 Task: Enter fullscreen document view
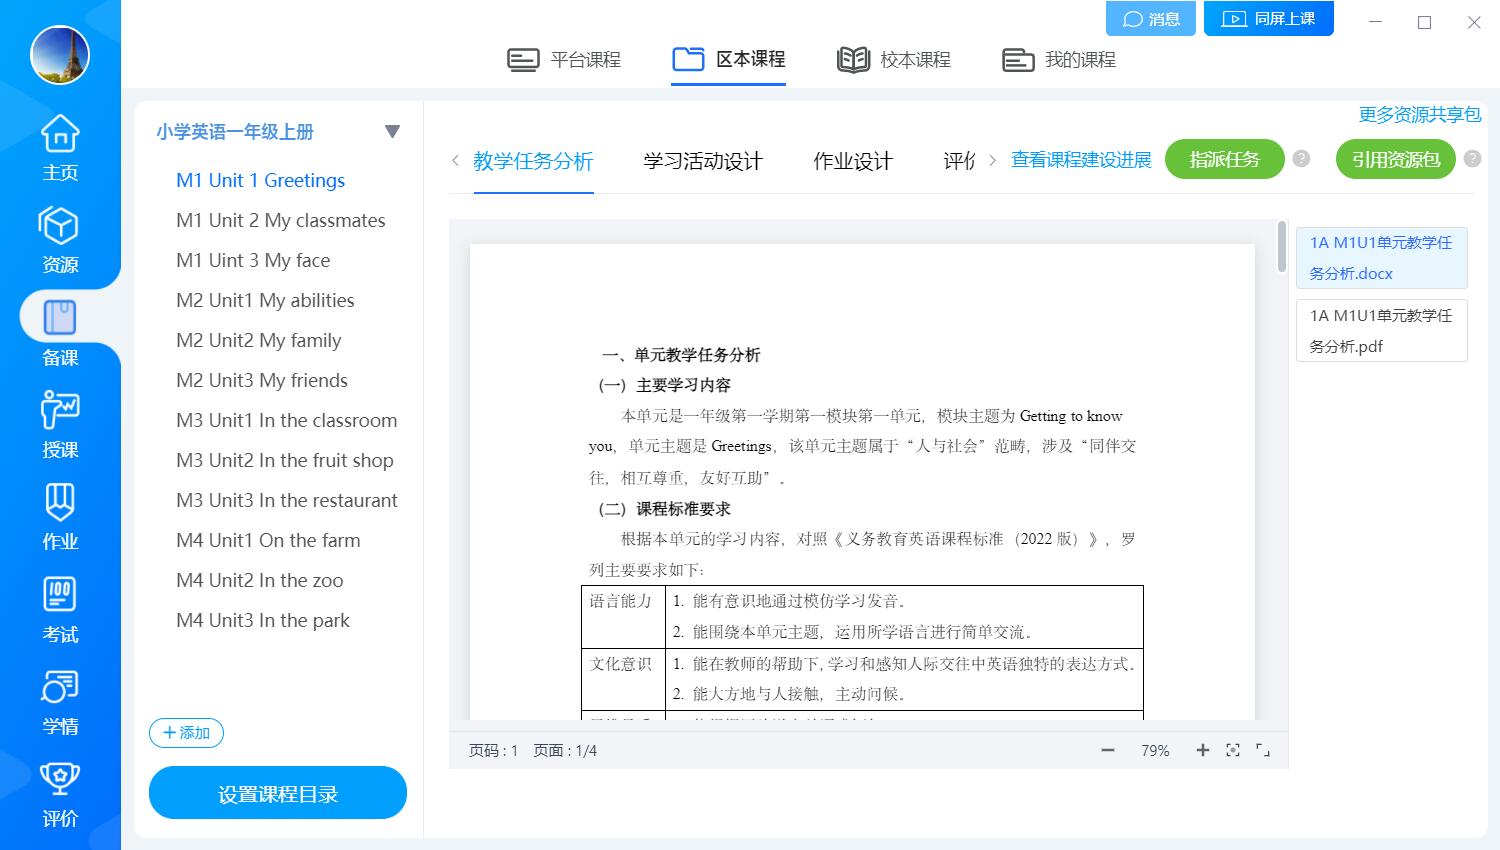point(1263,750)
